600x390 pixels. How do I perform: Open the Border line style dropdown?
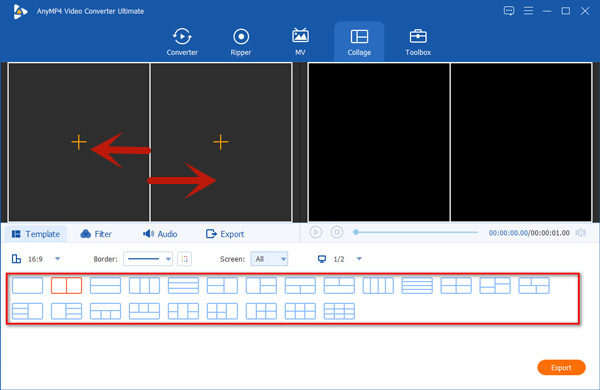(x=148, y=259)
